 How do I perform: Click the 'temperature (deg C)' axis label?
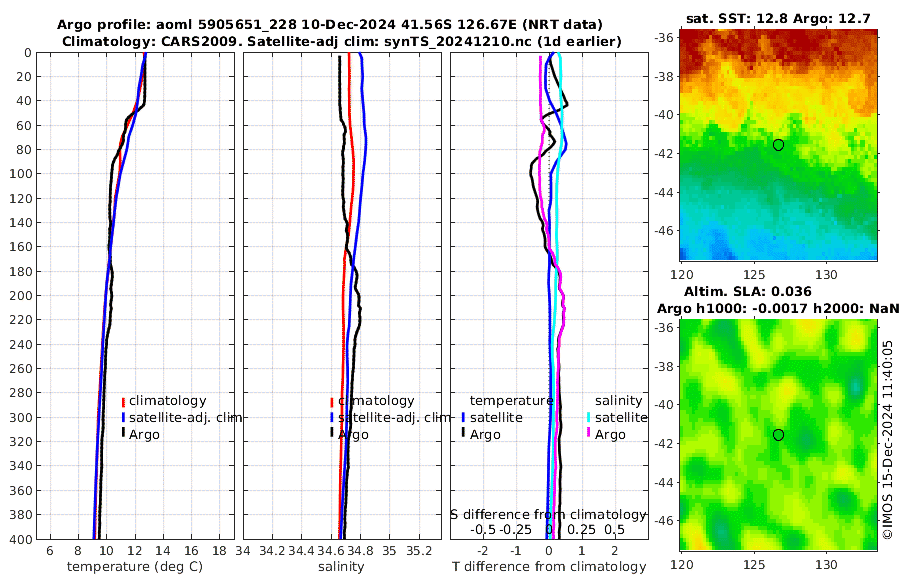coord(135,567)
